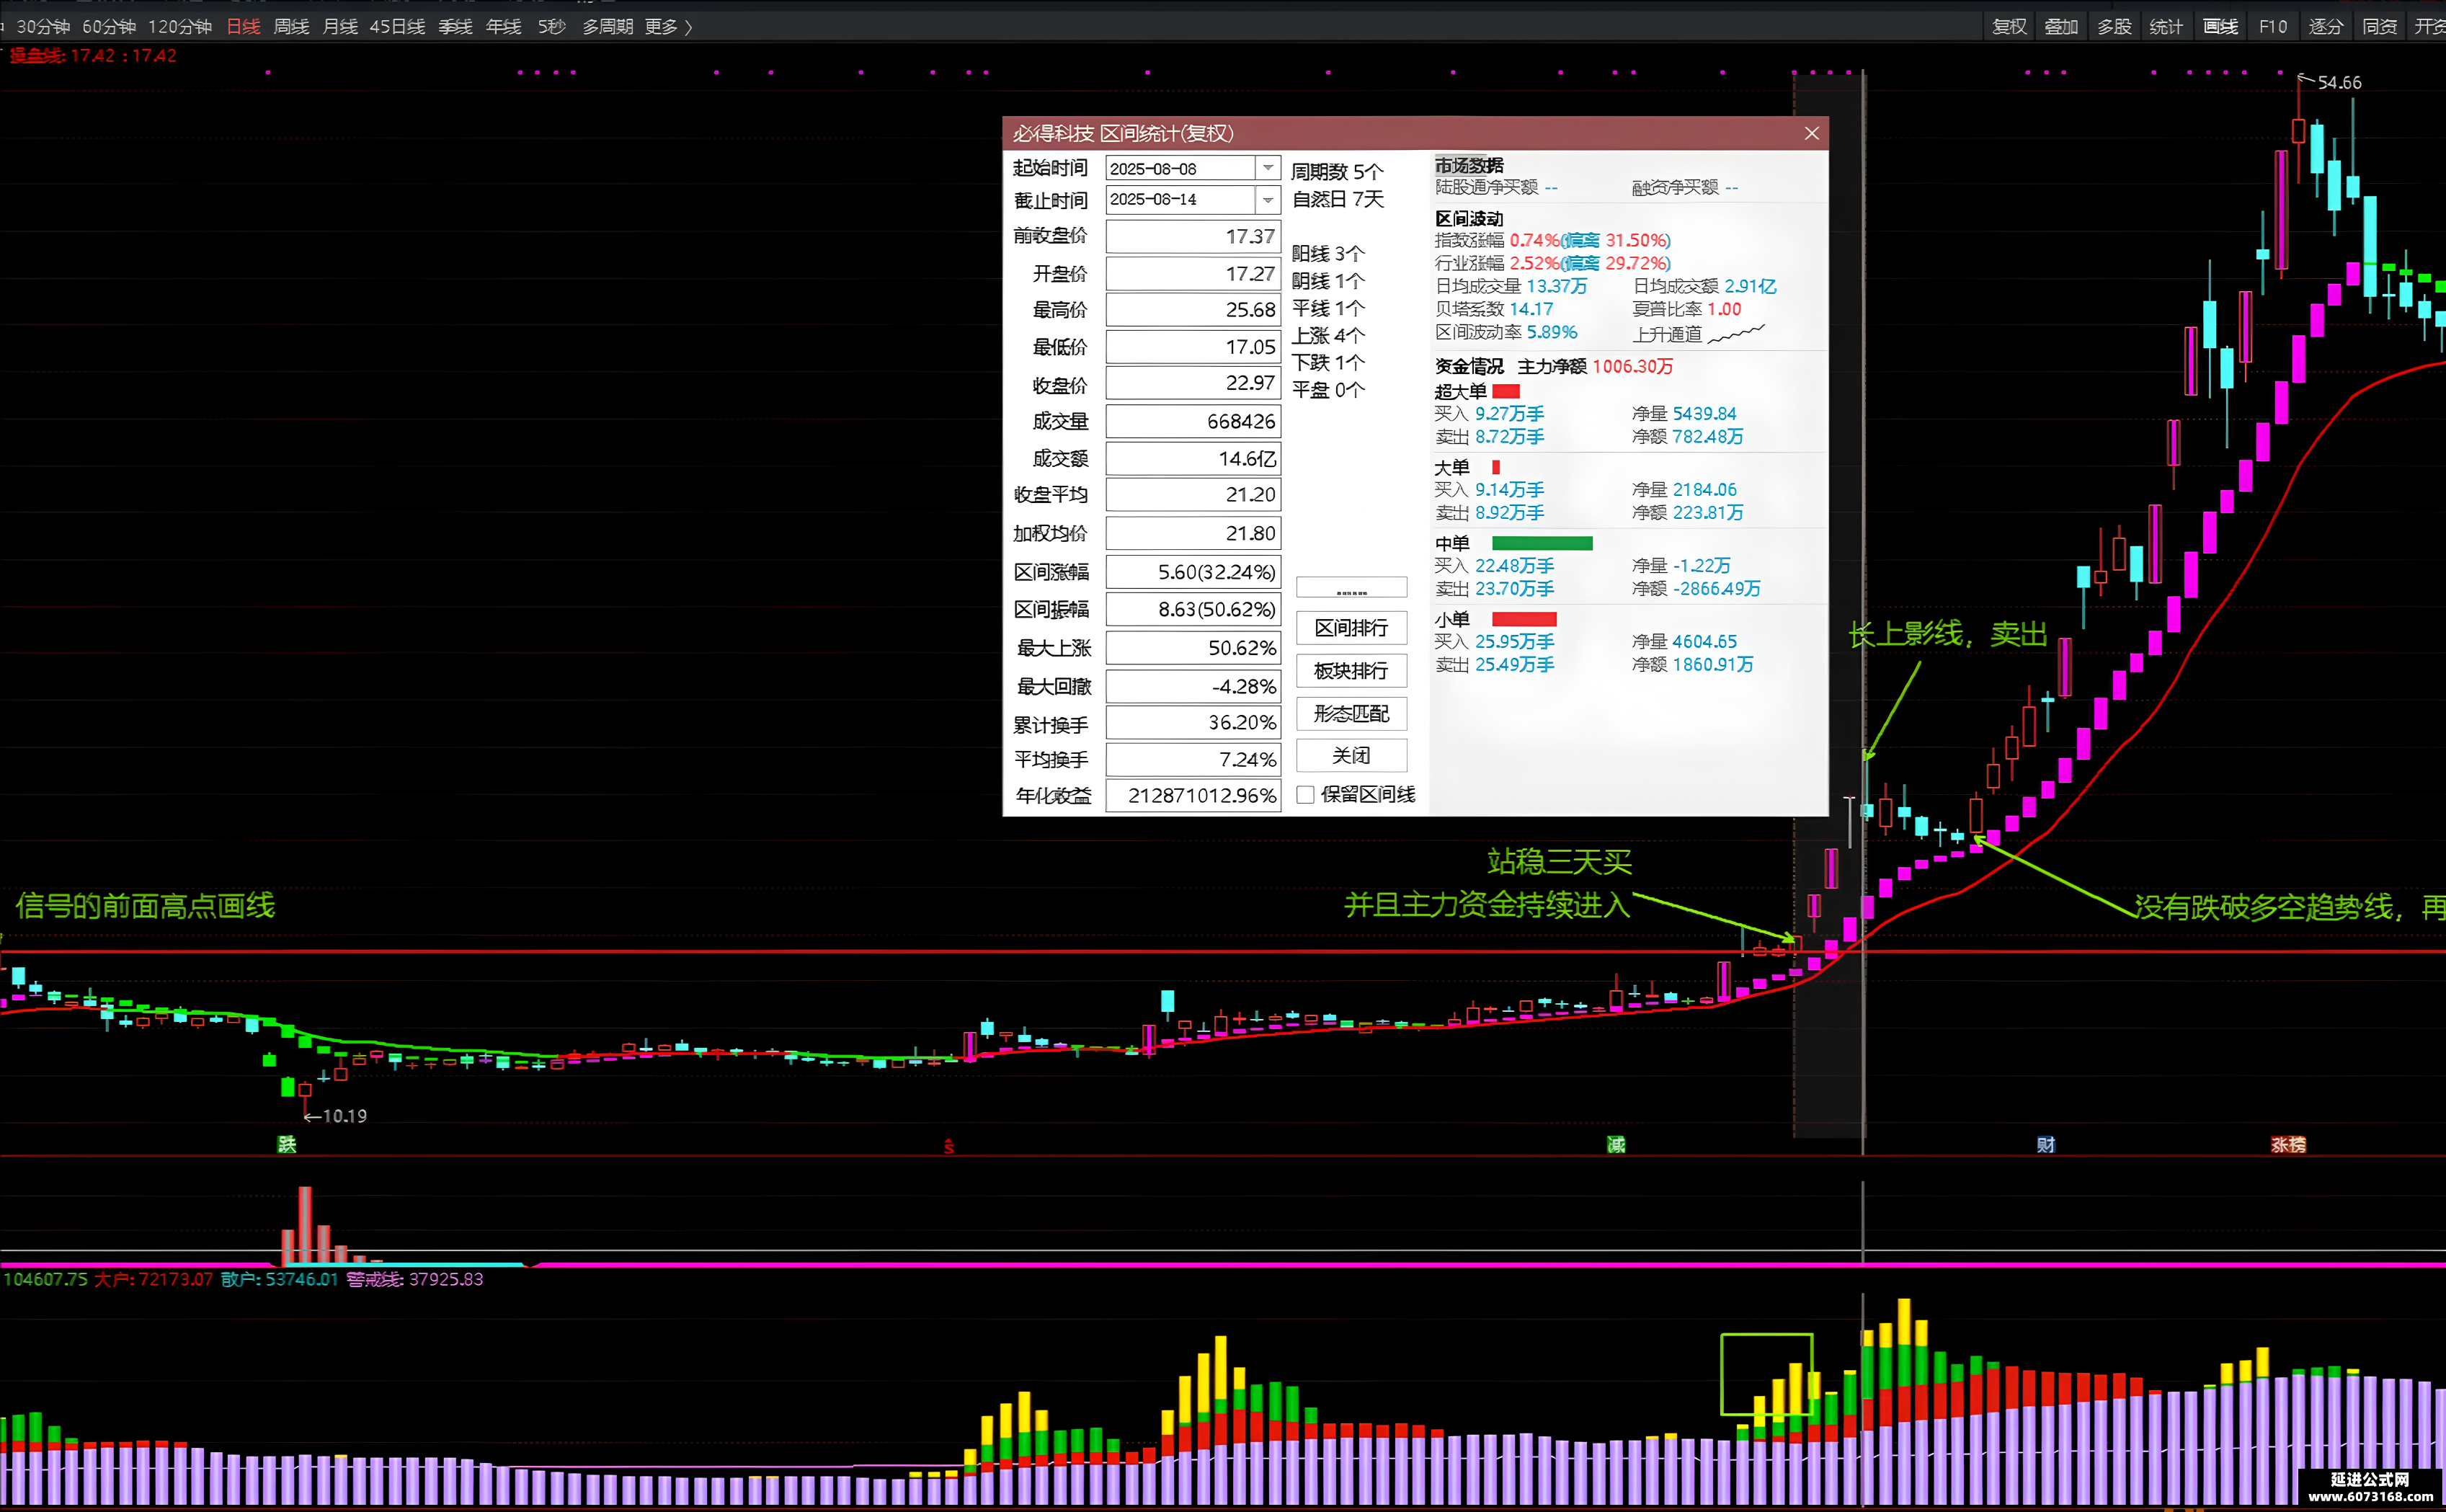Open the F10 company info
This screenshot has width=2446, height=1512.
2273,27
